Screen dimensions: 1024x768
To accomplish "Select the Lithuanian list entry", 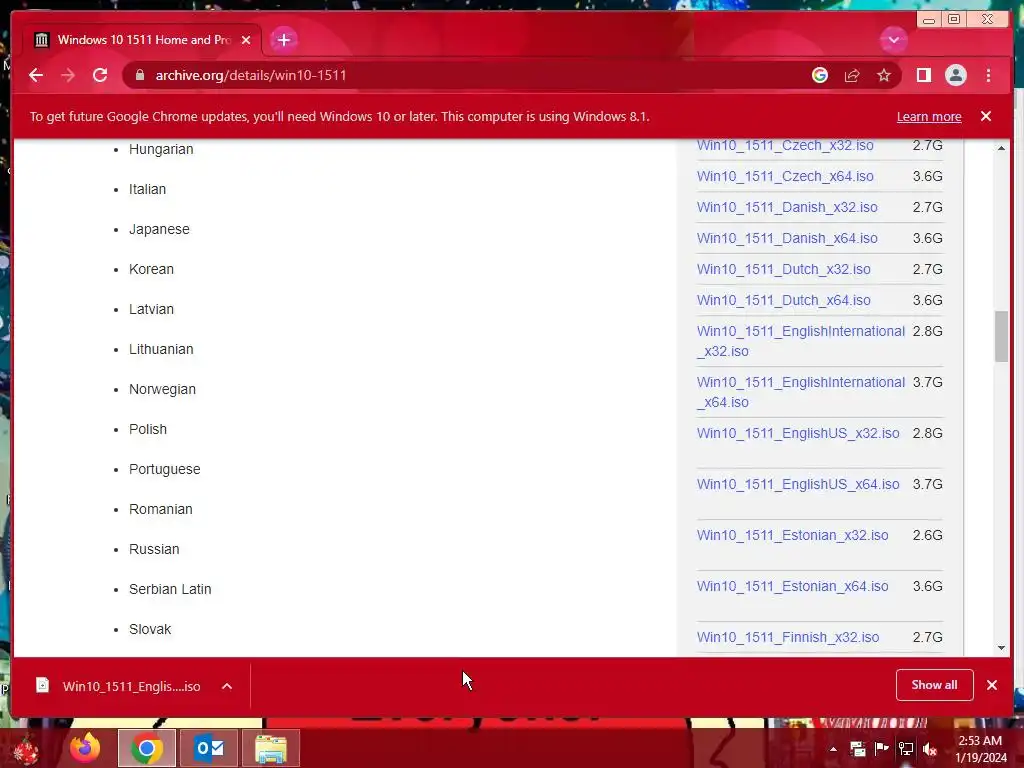I will point(161,349).
